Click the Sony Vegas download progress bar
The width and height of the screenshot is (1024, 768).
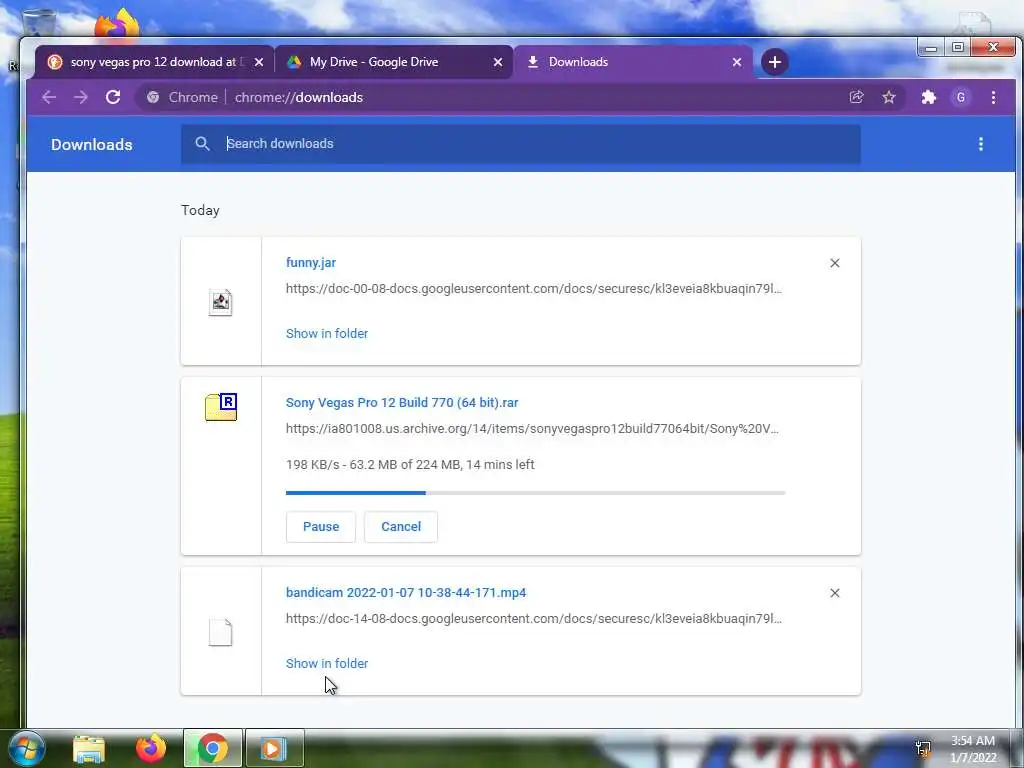tap(536, 493)
